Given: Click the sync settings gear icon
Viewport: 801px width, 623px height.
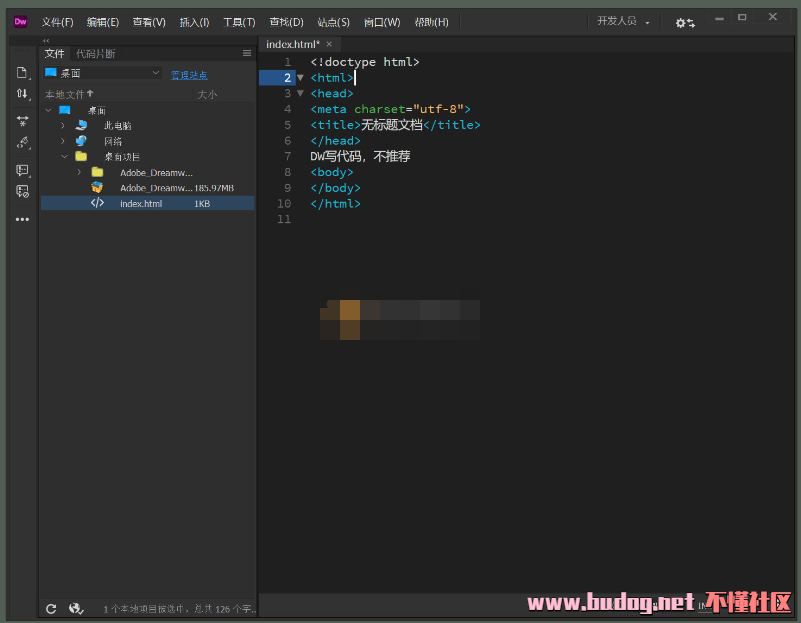Looking at the screenshot, I should [x=684, y=22].
